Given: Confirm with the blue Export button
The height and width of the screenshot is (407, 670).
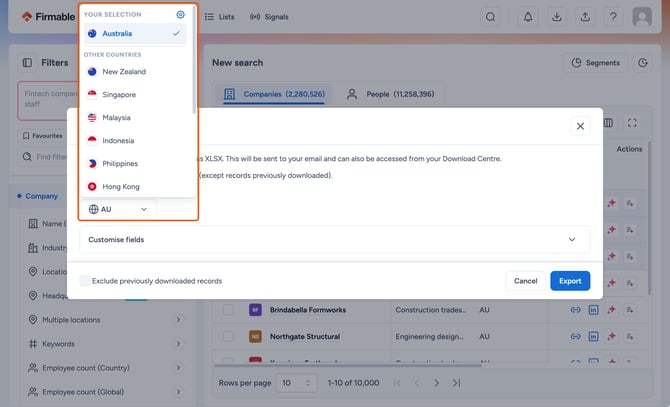Looking at the screenshot, I should pos(570,281).
